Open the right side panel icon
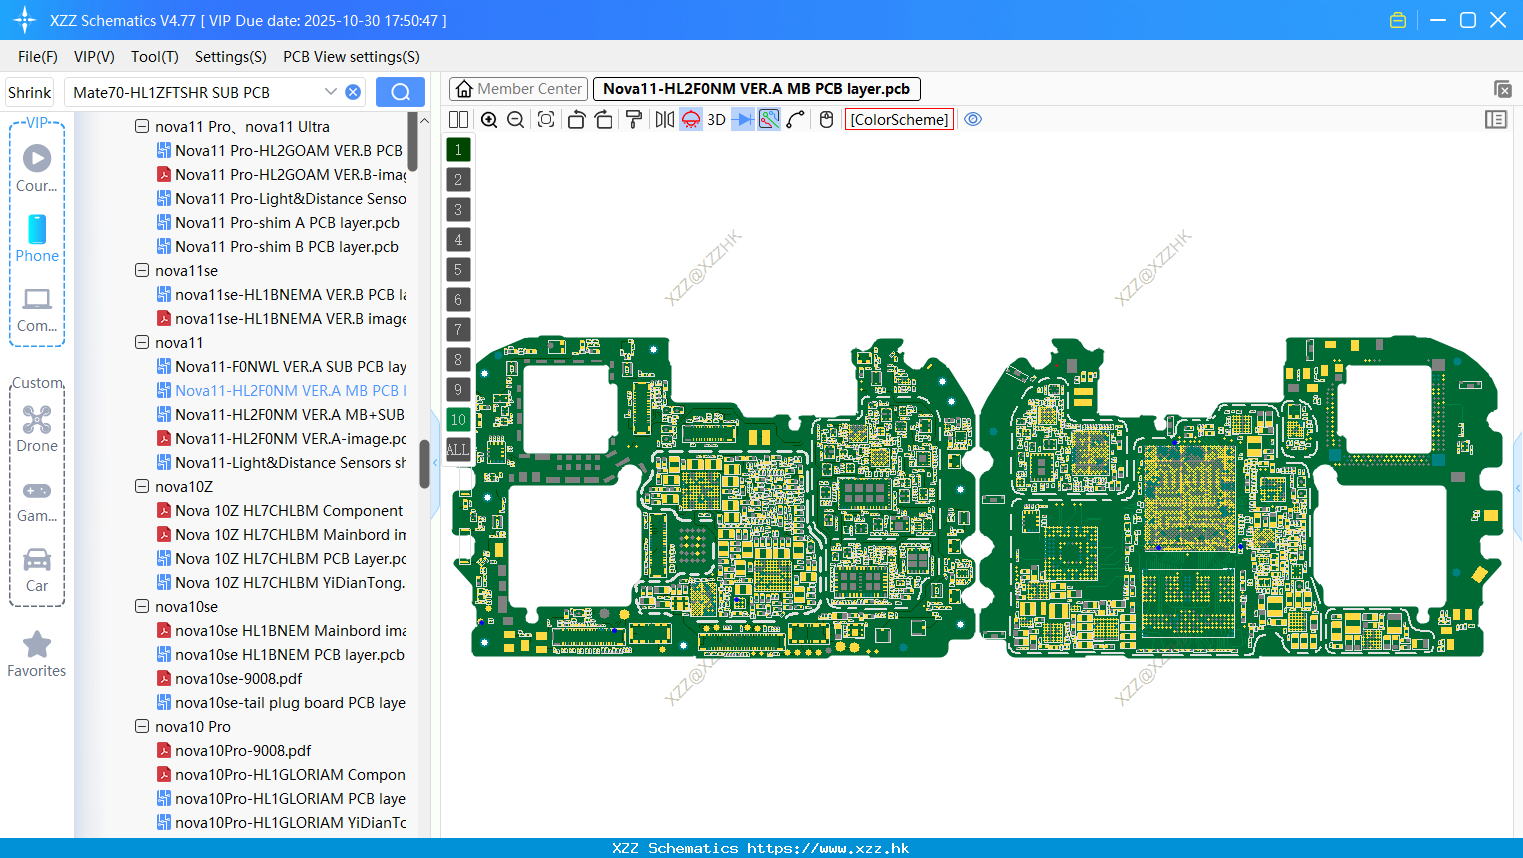 1496,120
